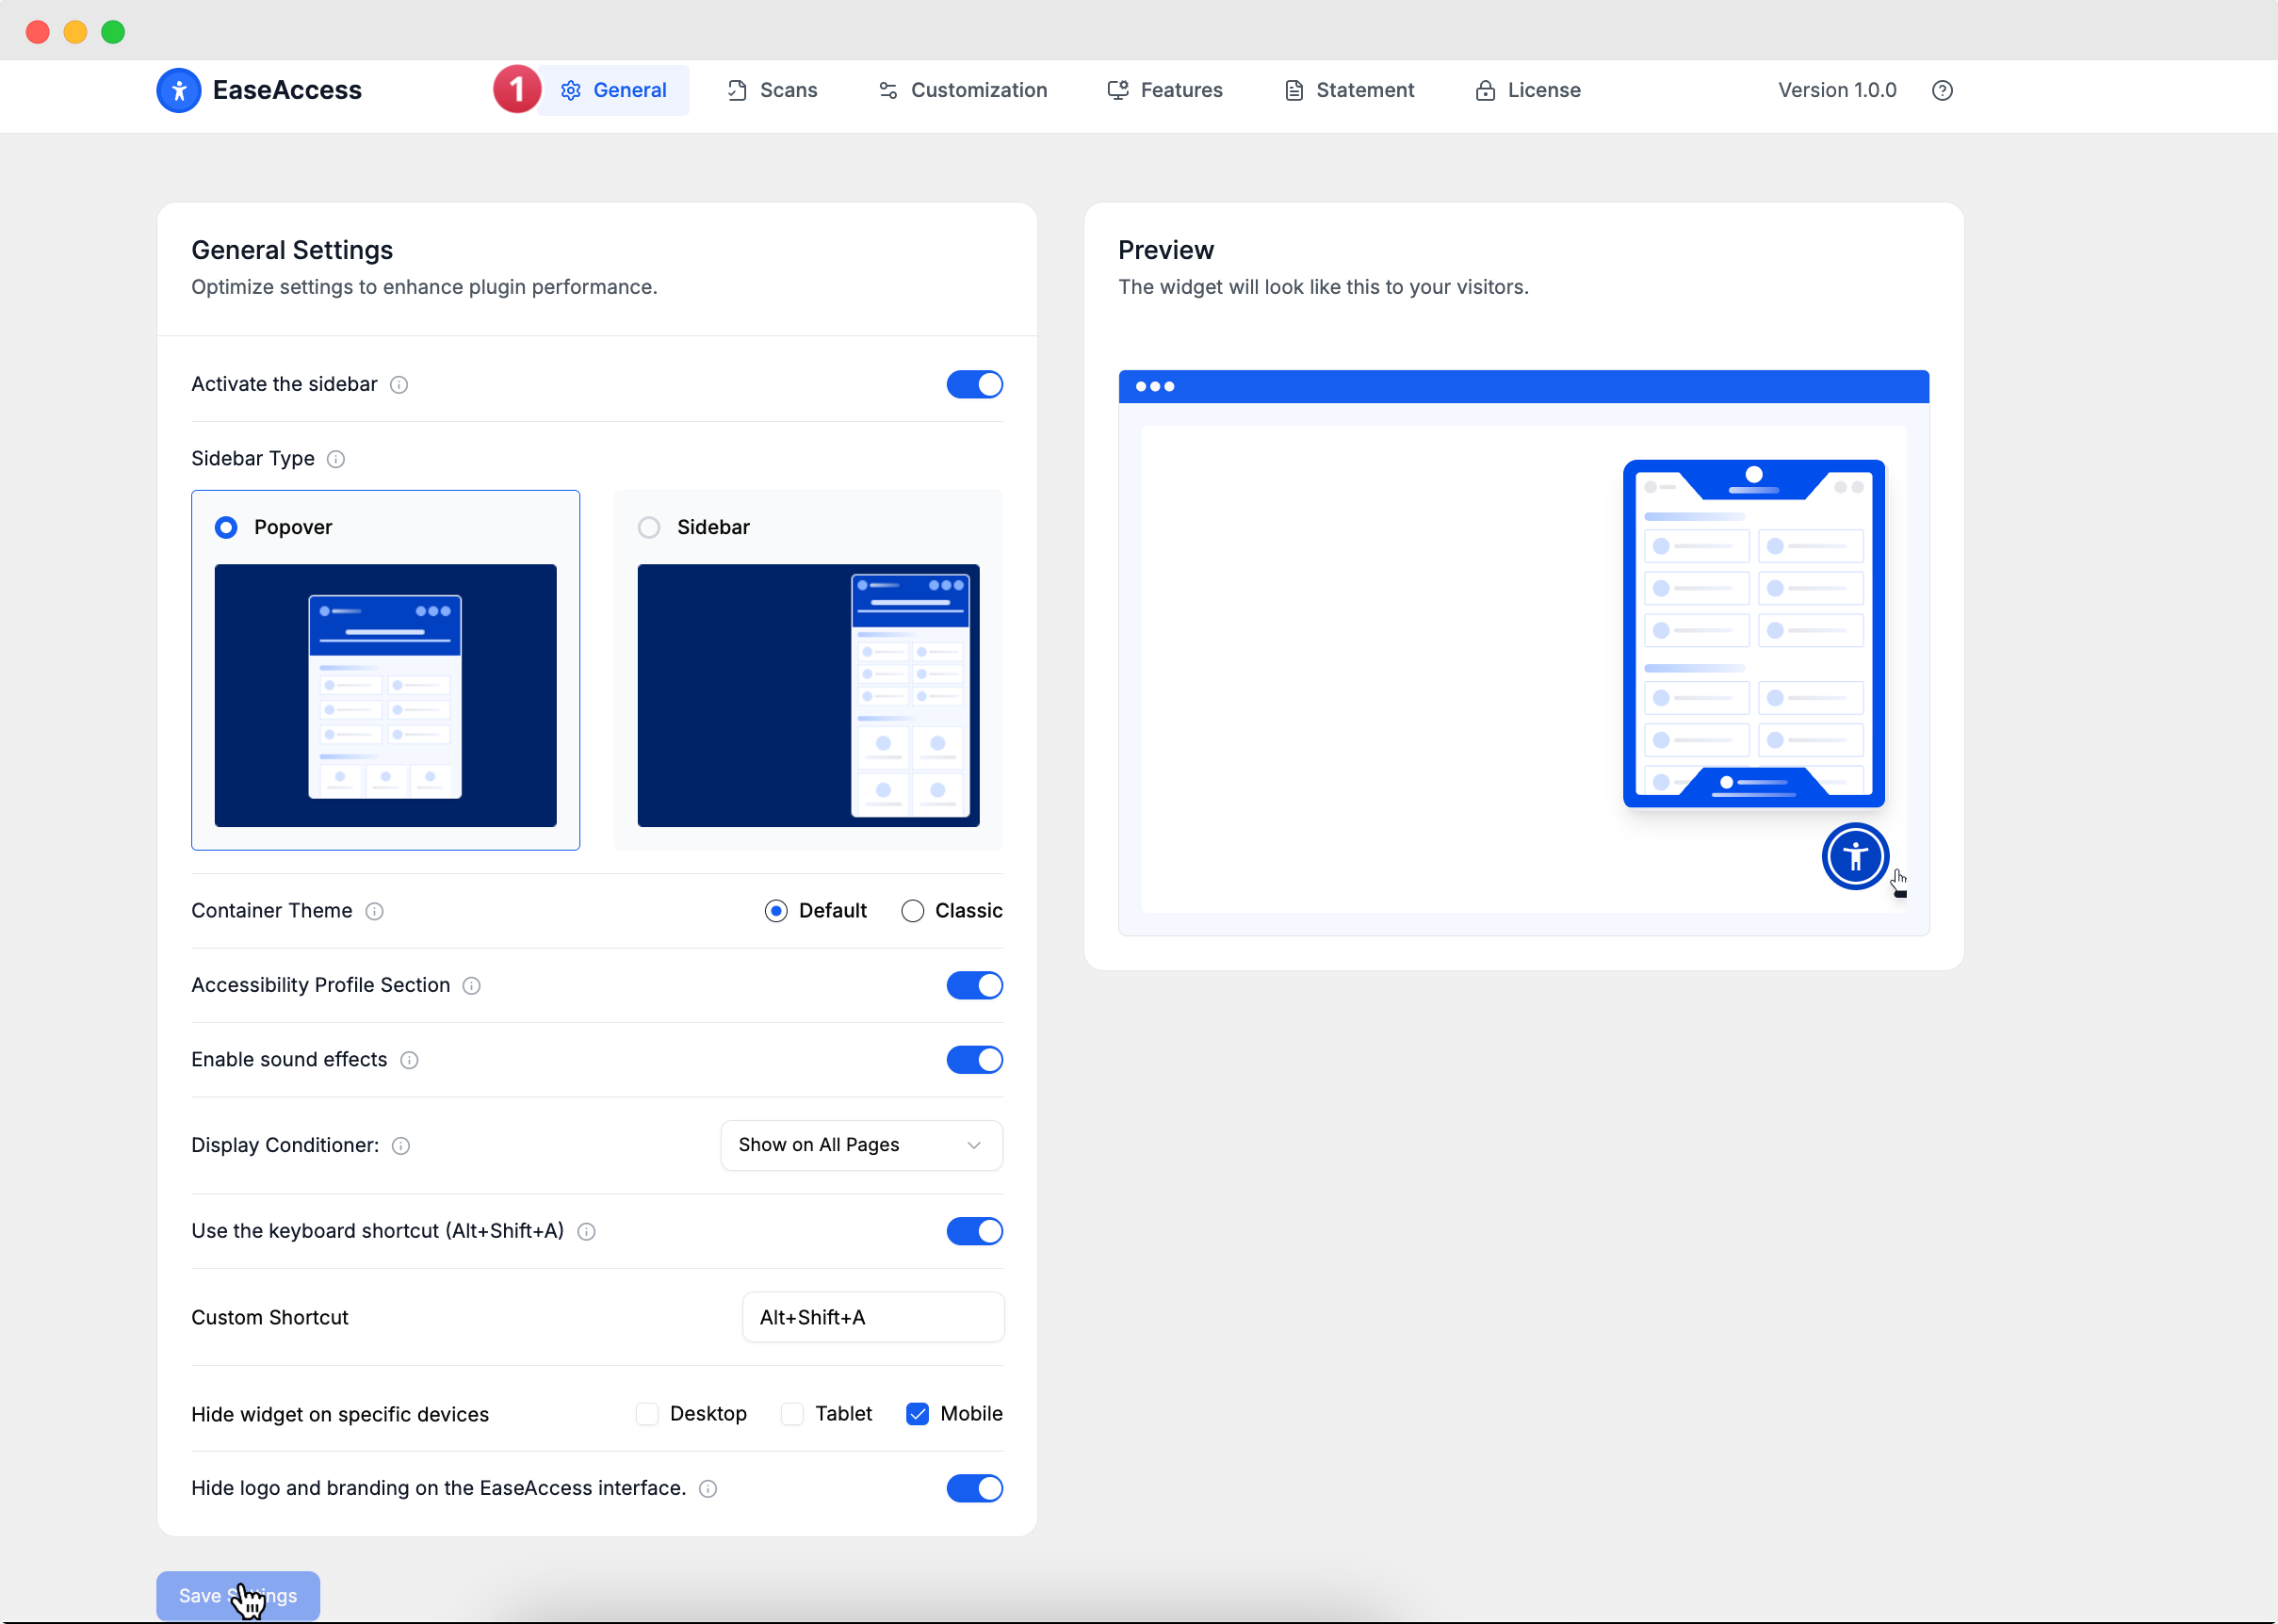This screenshot has height=1624, width=2278.
Task: Click info icon next to Display Conditioner
Action: 401,1146
